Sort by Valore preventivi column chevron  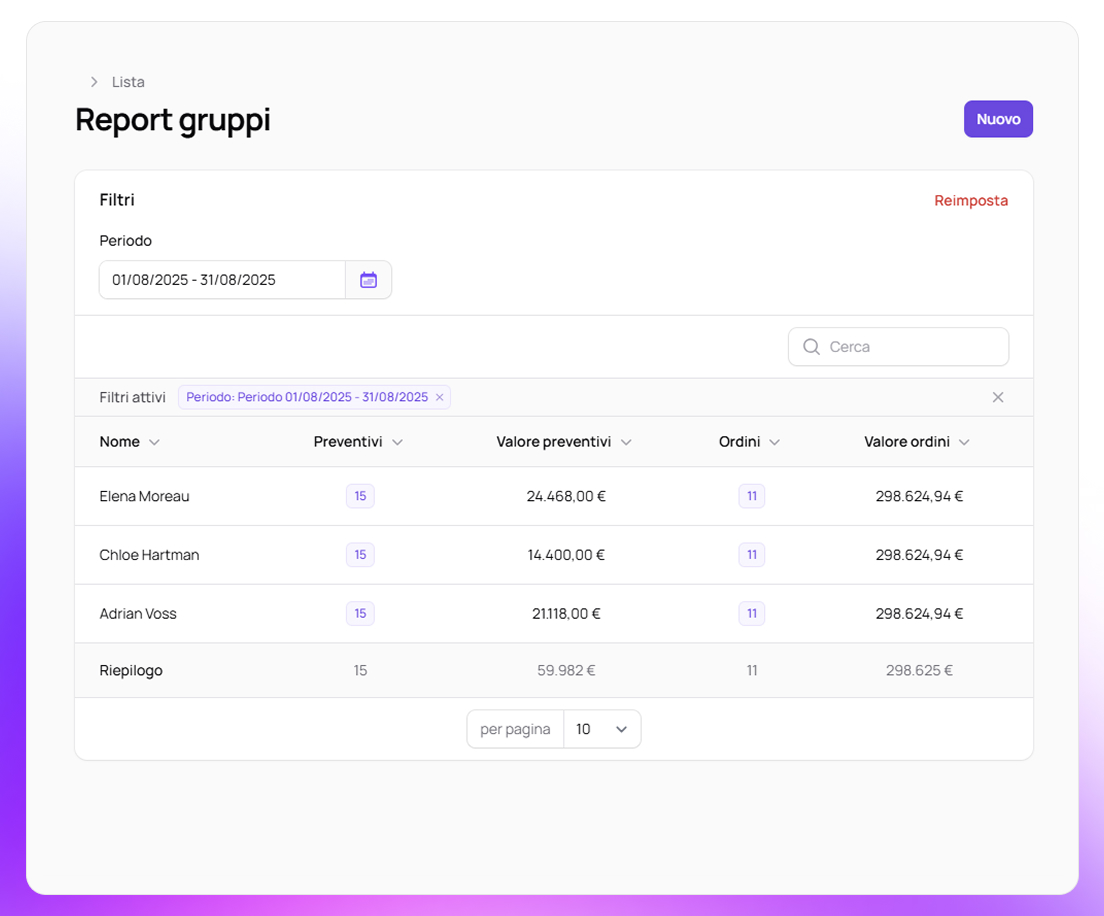pos(626,442)
